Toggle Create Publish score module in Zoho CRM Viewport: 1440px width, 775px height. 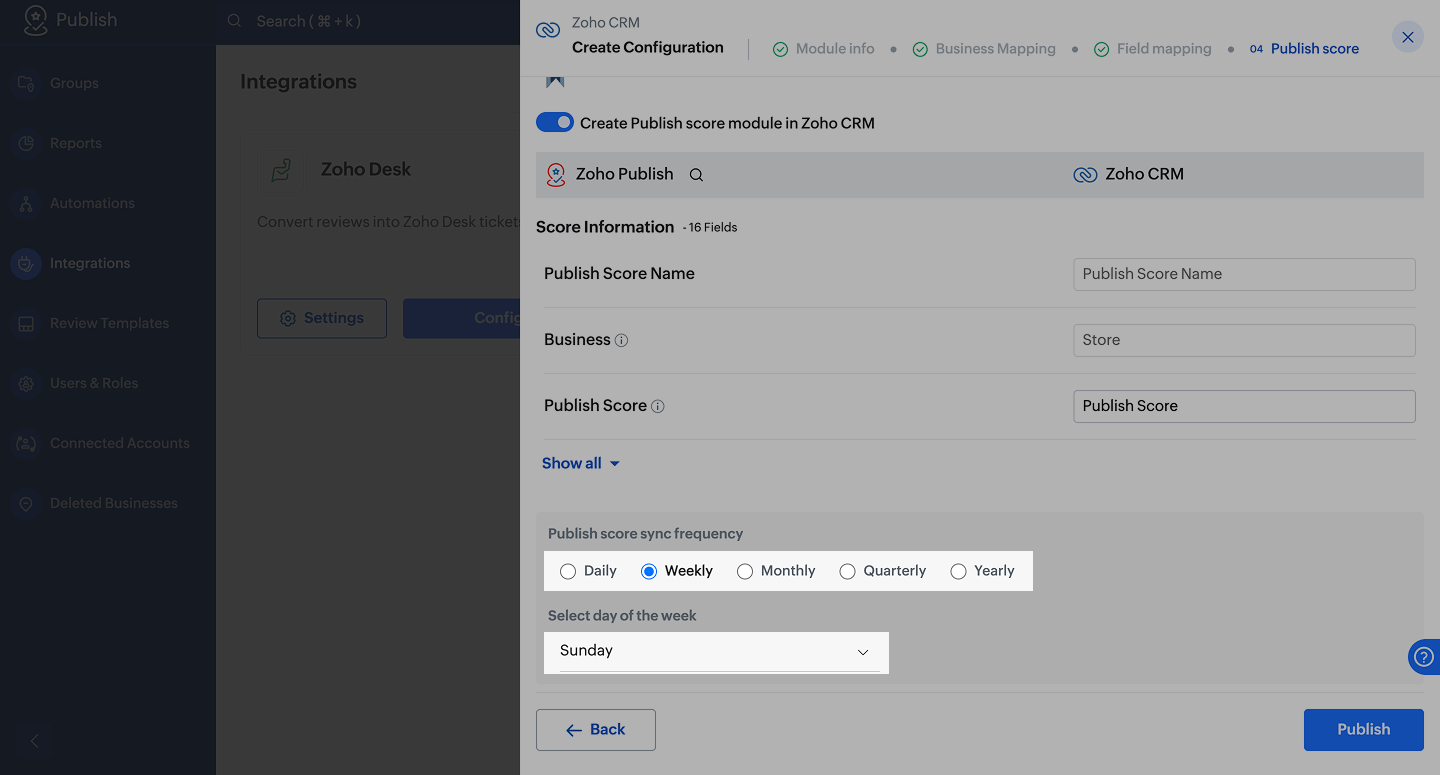(555, 122)
